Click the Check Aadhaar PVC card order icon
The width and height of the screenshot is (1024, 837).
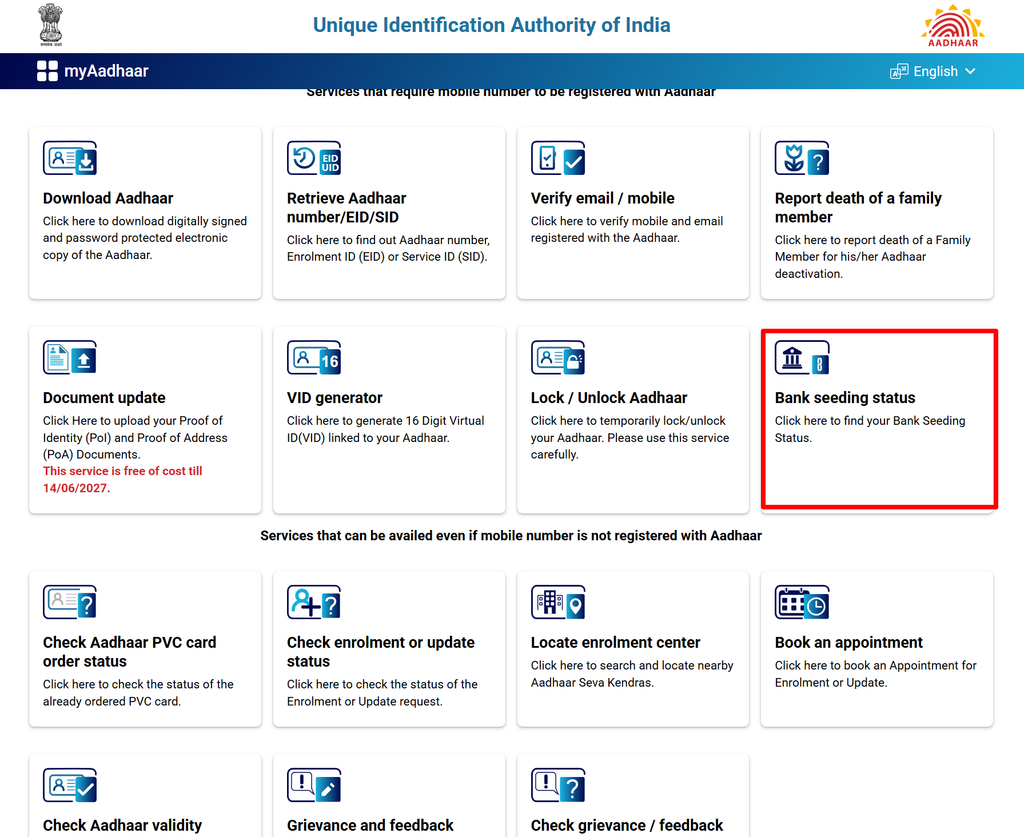pos(70,602)
